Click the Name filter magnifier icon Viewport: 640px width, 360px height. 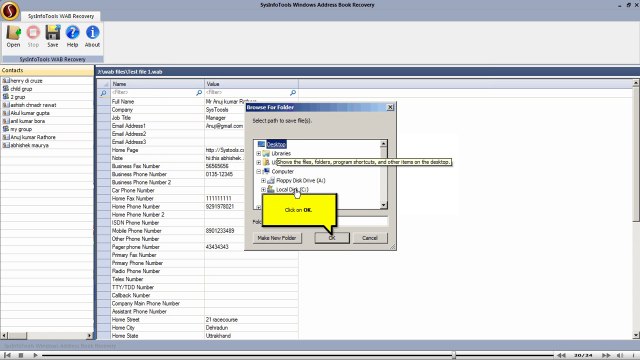[x=199, y=93]
